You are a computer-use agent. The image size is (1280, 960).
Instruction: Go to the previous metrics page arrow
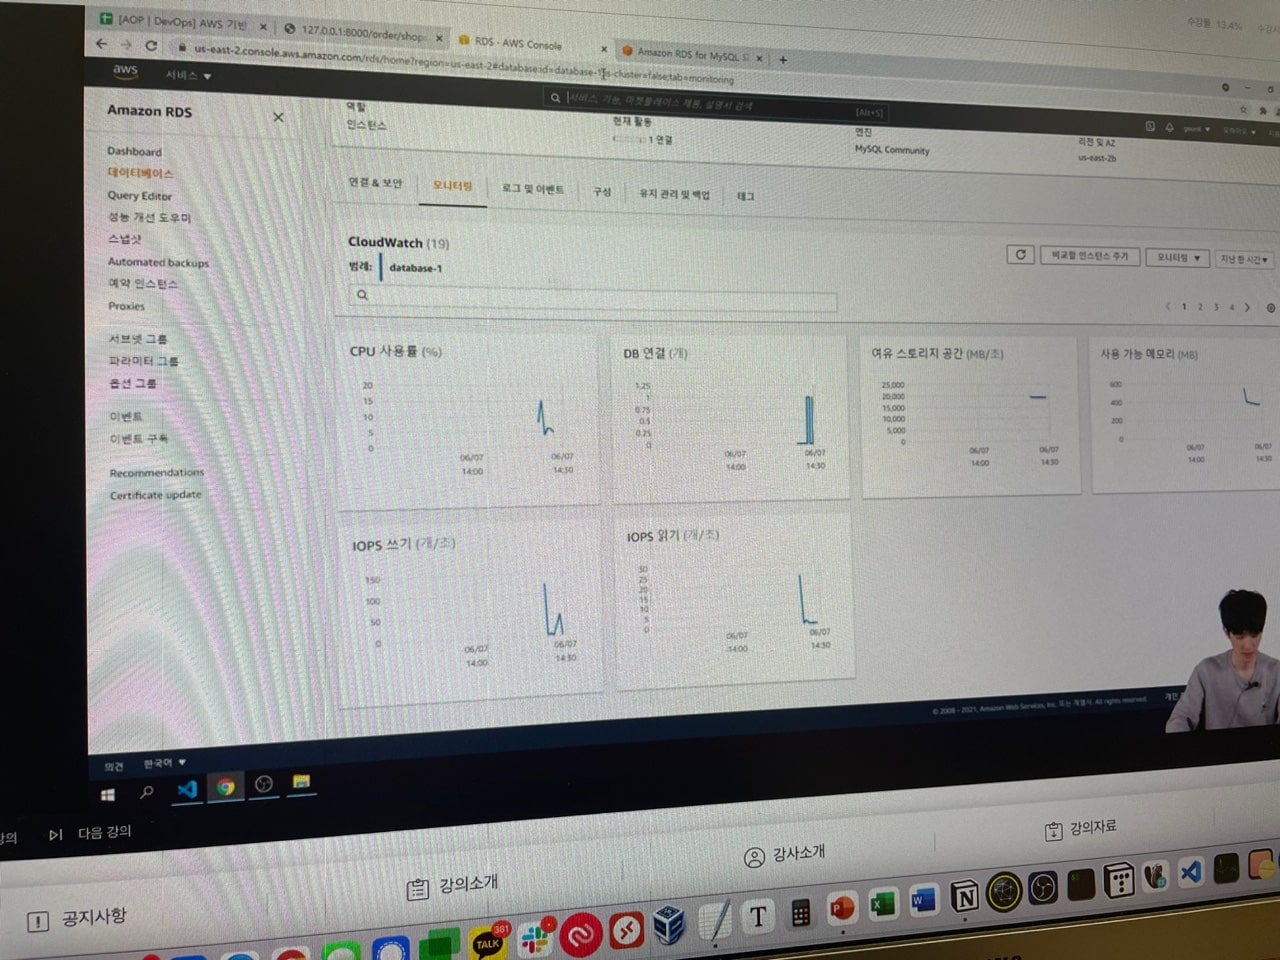pos(1168,306)
